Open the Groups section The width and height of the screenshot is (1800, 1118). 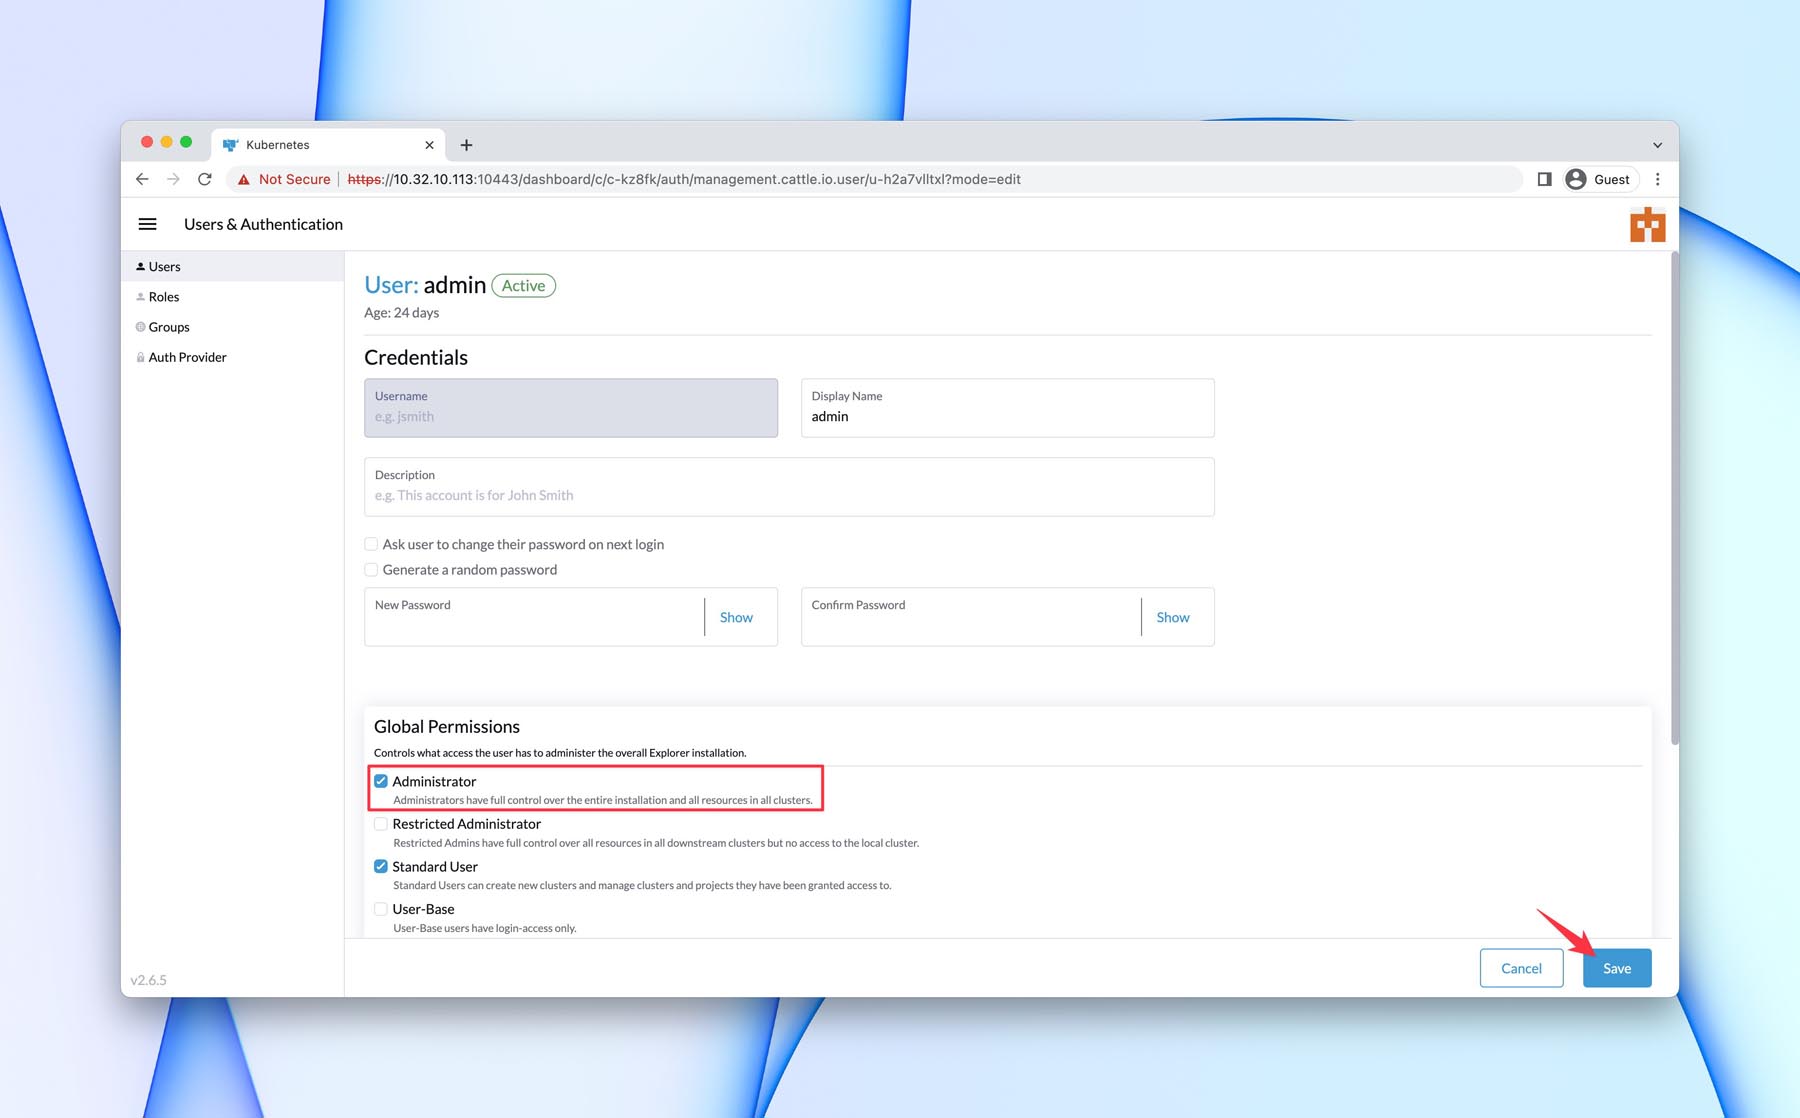point(232,327)
